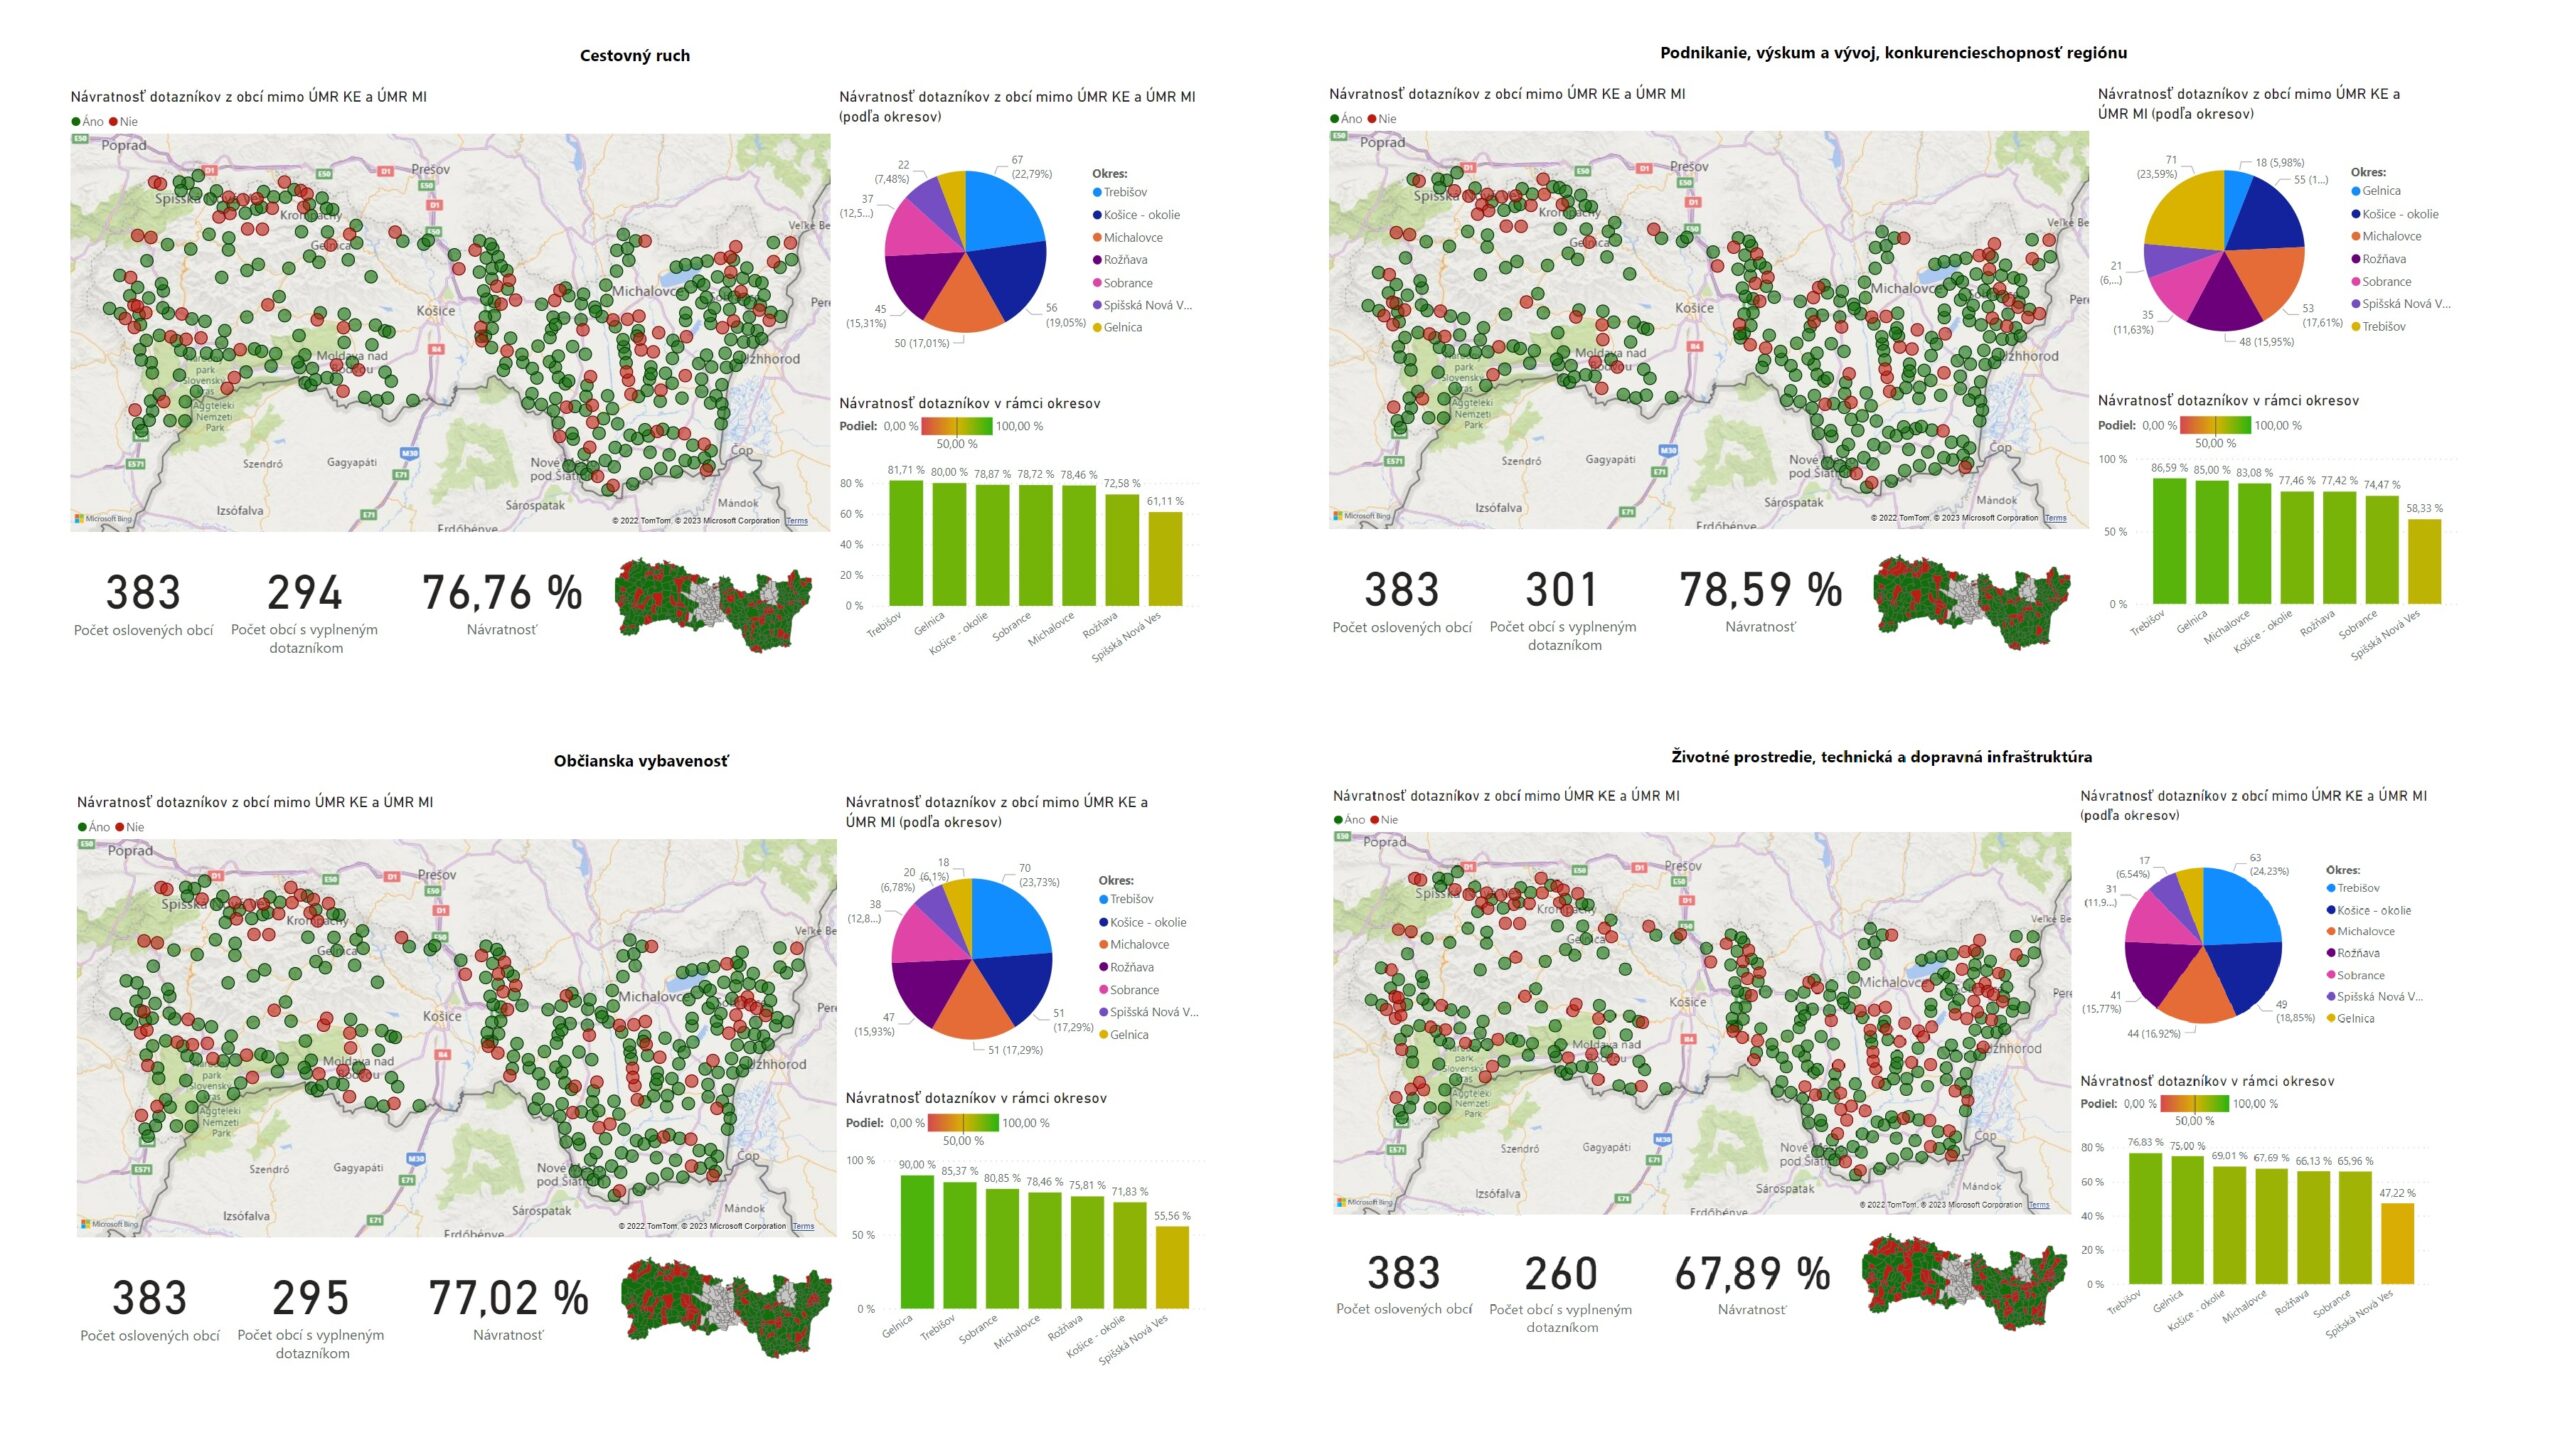Click the Microsoft Bing logo in Cestovný ruch map
Screen dimensions: 2560x1445
[x=103, y=519]
